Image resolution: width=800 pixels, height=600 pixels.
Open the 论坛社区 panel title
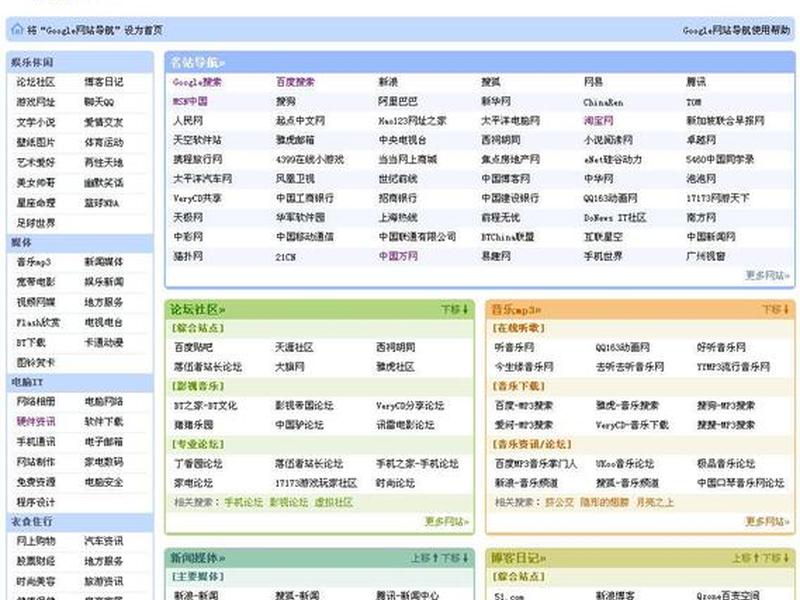click(x=197, y=310)
